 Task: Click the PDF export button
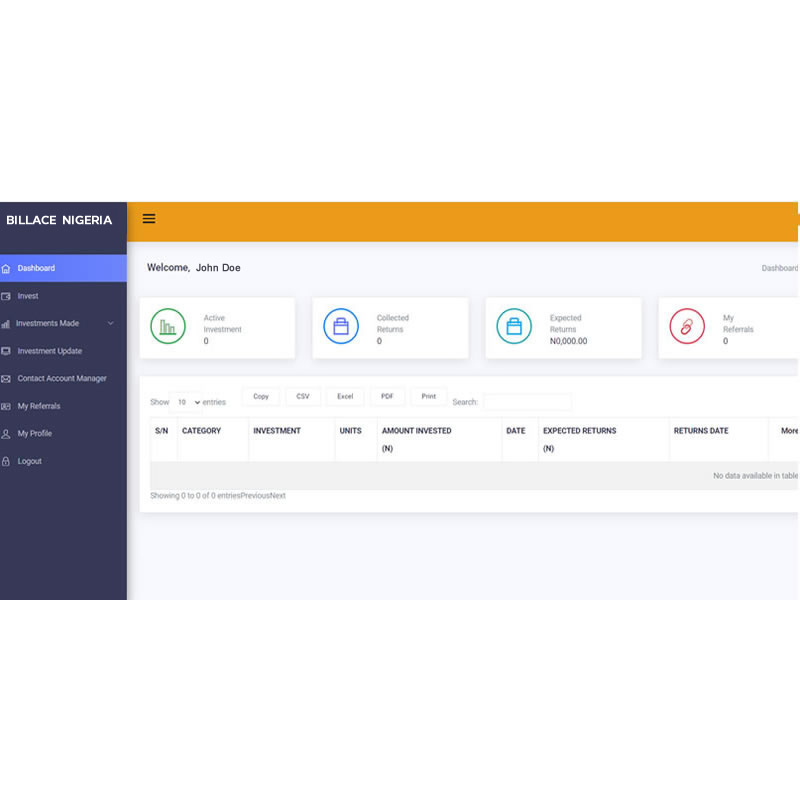tap(387, 396)
